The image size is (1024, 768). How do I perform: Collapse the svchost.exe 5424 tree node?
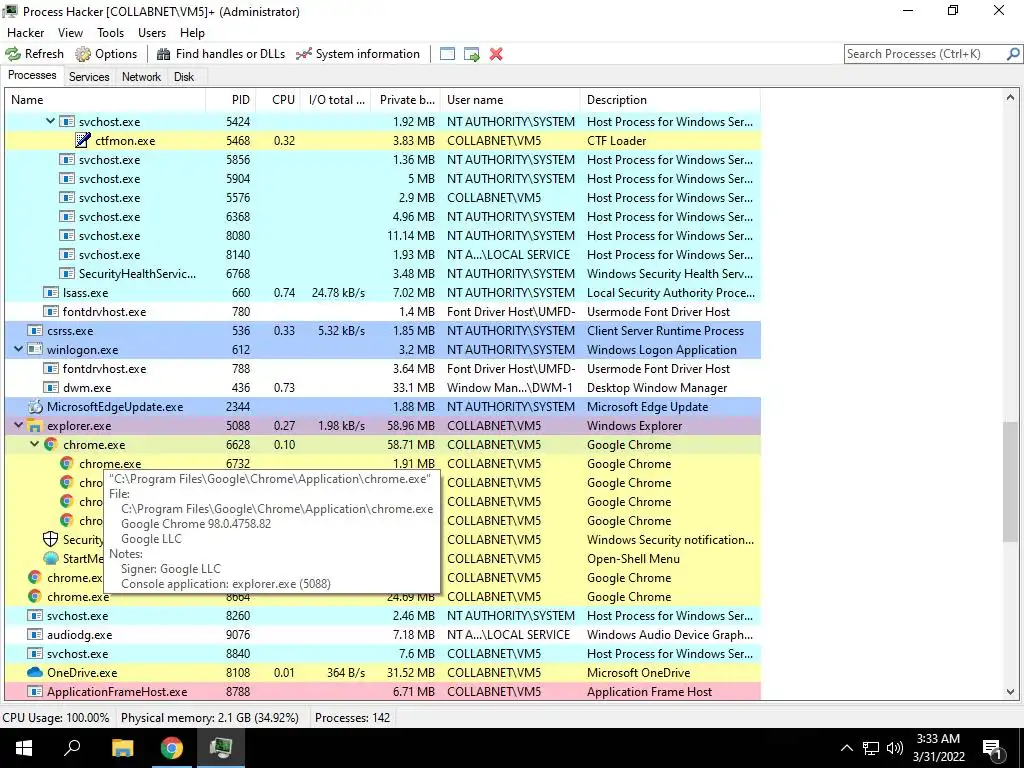point(50,121)
